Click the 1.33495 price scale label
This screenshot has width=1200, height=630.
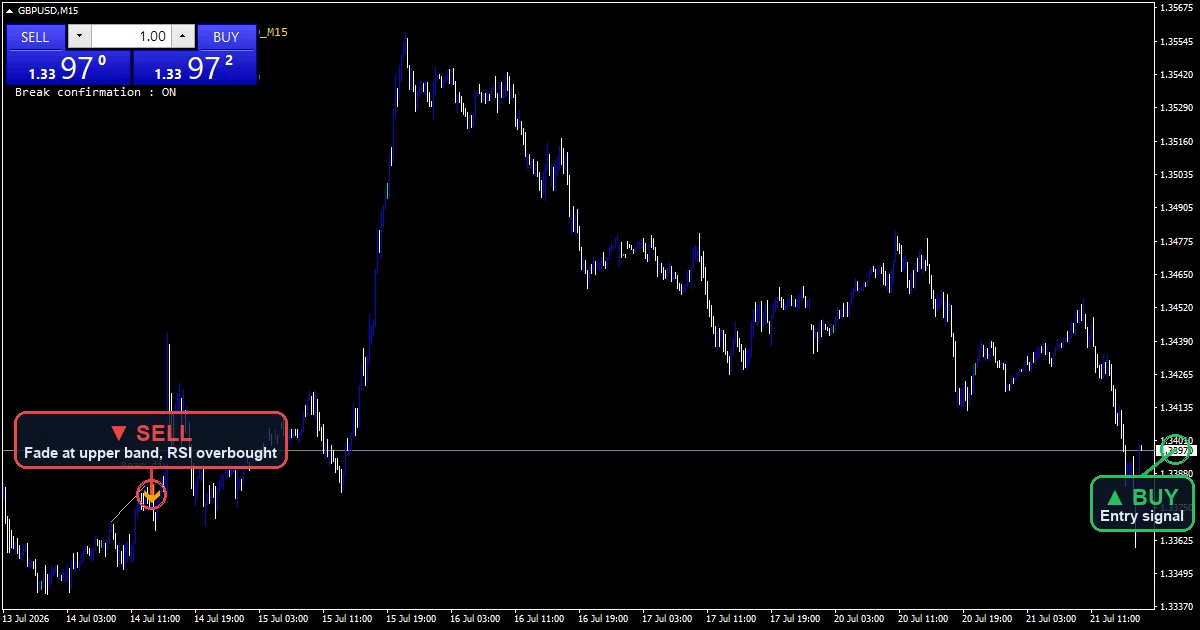pyautogui.click(x=1177, y=574)
